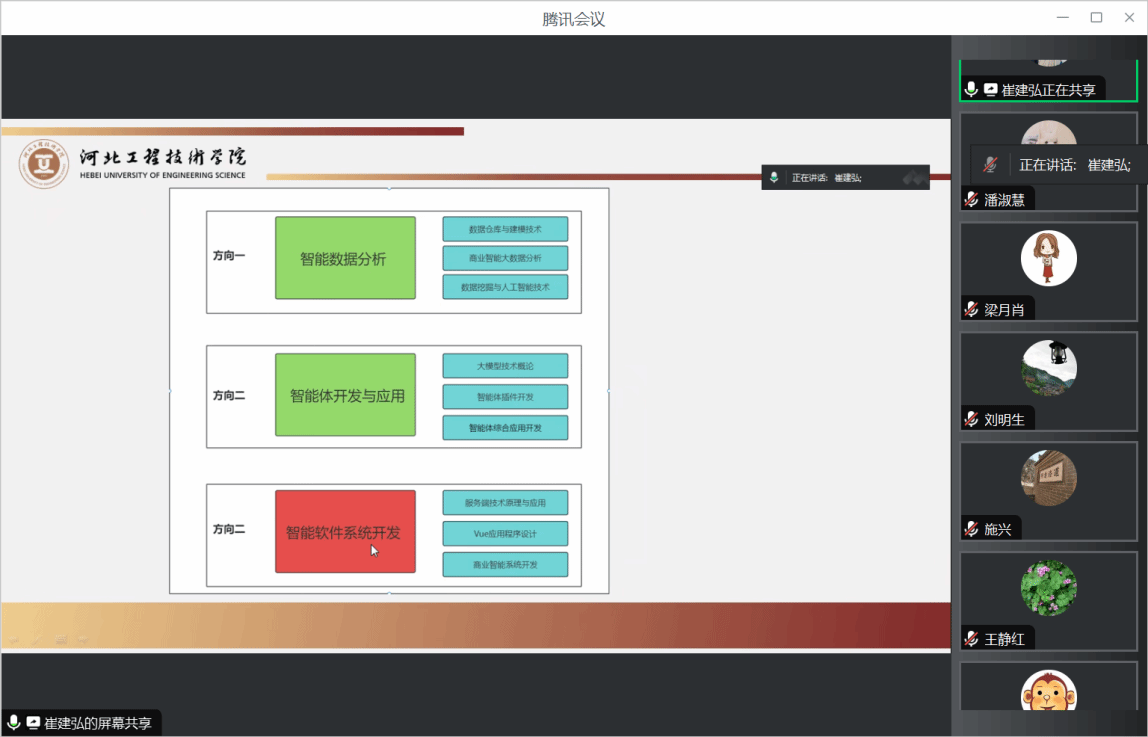Screen dimensions: 1148x737
Task: Click the muted mic icon beside 潘淑慧
Action: coord(971,199)
